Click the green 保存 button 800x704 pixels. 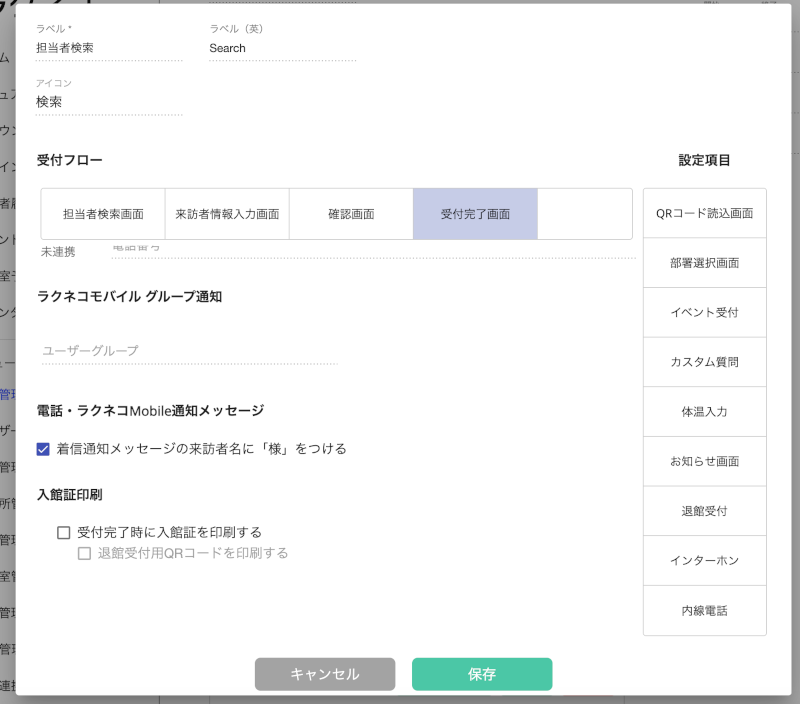[x=482, y=674]
